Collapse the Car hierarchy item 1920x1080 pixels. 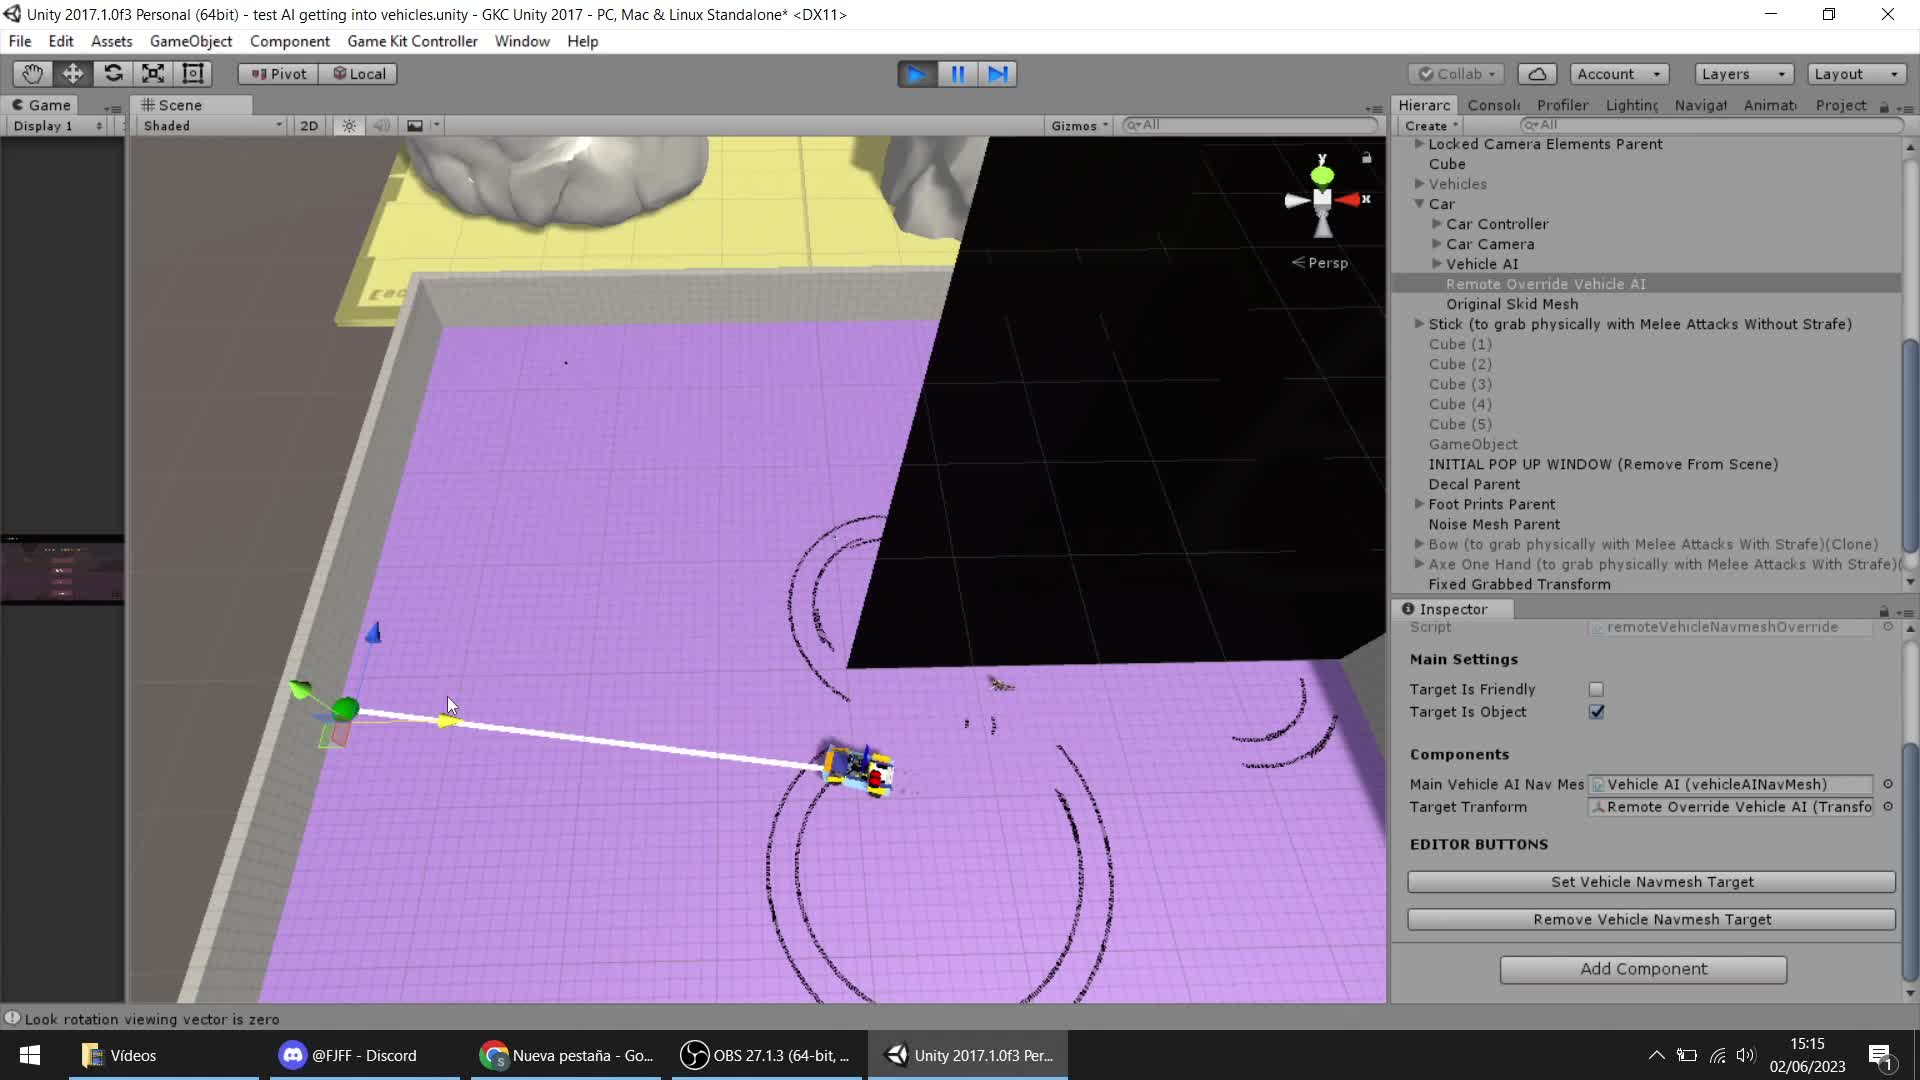(x=1419, y=204)
